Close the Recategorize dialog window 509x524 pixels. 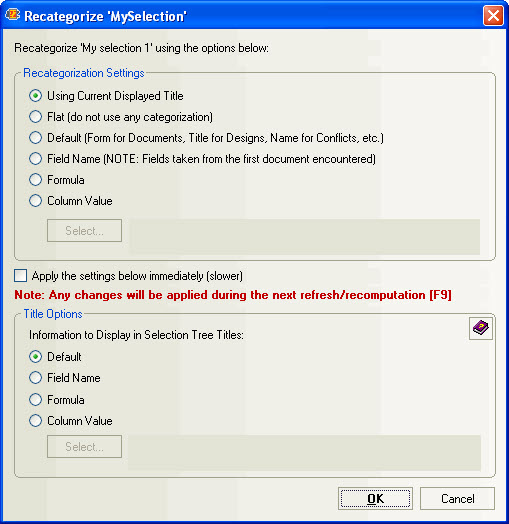pyautogui.click(x=493, y=15)
